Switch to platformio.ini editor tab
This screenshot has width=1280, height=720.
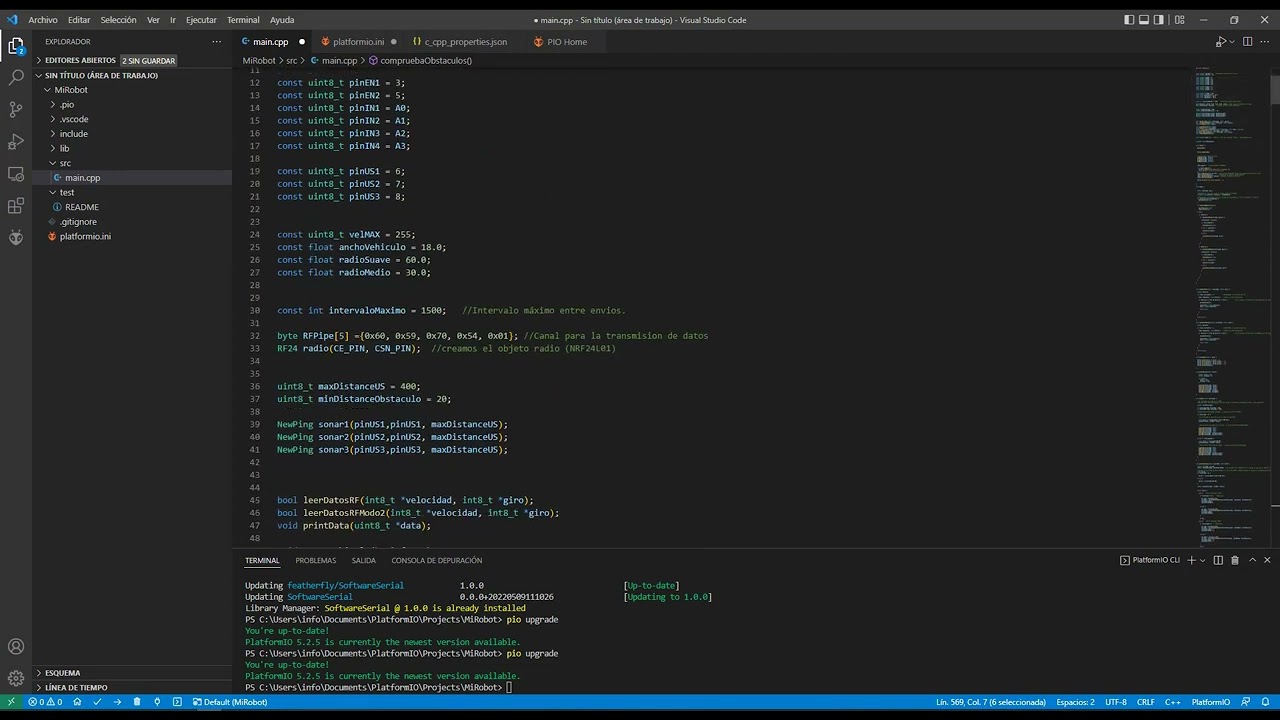pyautogui.click(x=358, y=42)
